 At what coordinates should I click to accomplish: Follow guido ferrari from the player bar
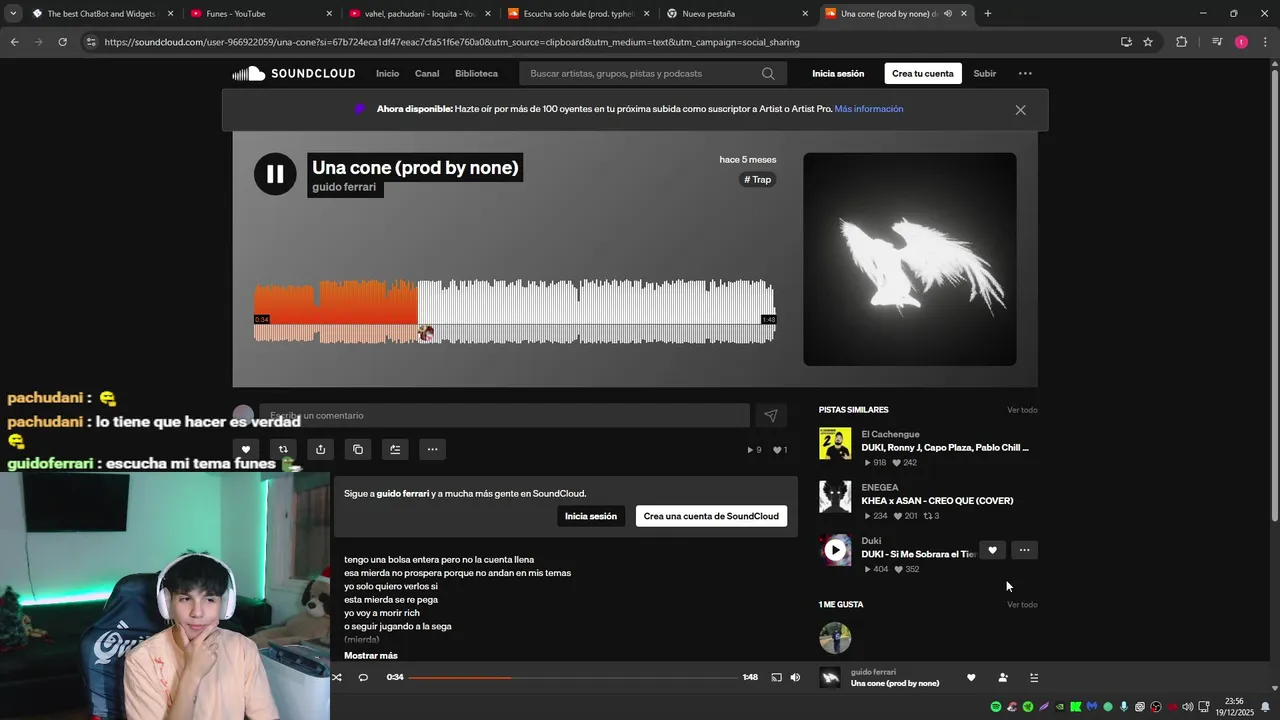pos(1003,677)
